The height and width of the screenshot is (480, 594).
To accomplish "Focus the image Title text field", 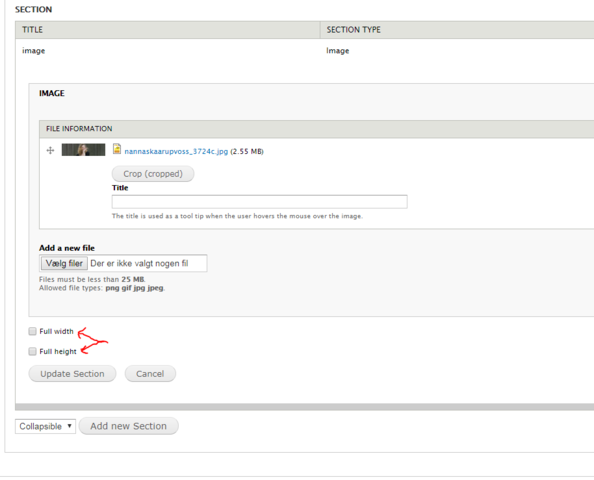I will pyautogui.click(x=259, y=202).
